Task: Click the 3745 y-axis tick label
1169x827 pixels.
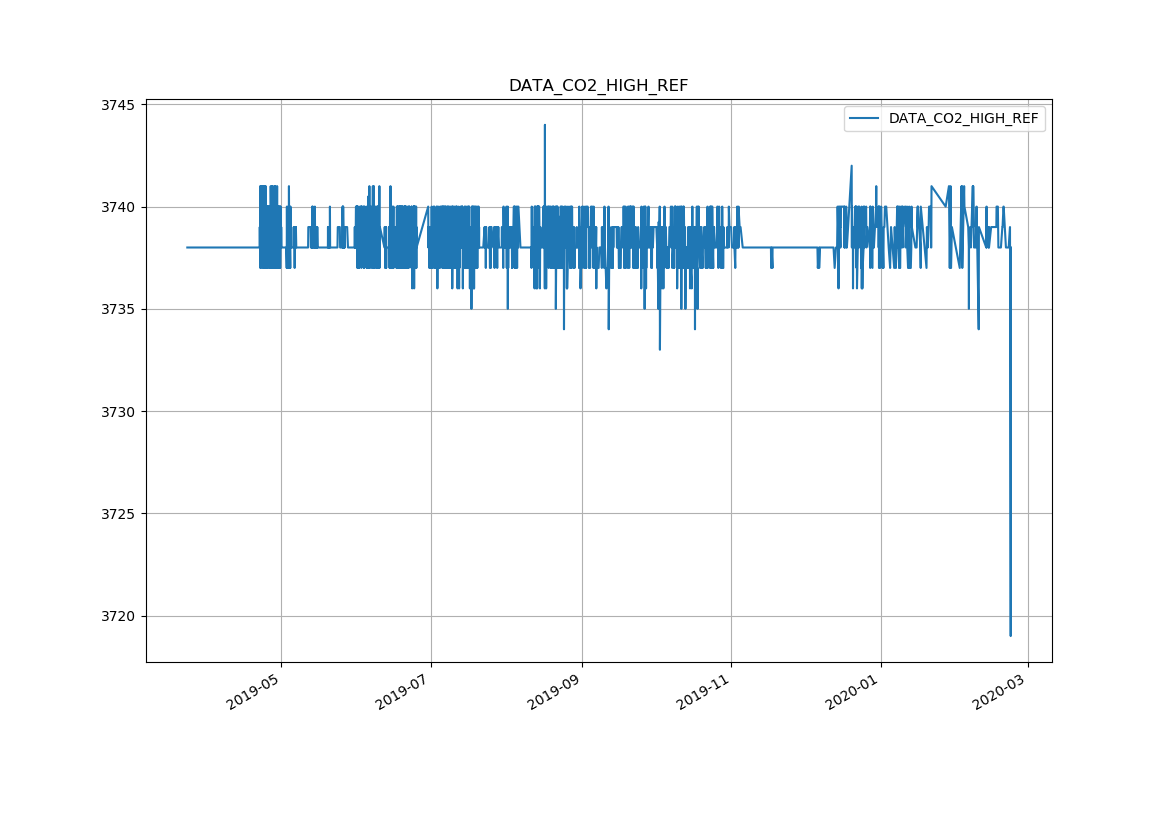Action: (x=120, y=105)
